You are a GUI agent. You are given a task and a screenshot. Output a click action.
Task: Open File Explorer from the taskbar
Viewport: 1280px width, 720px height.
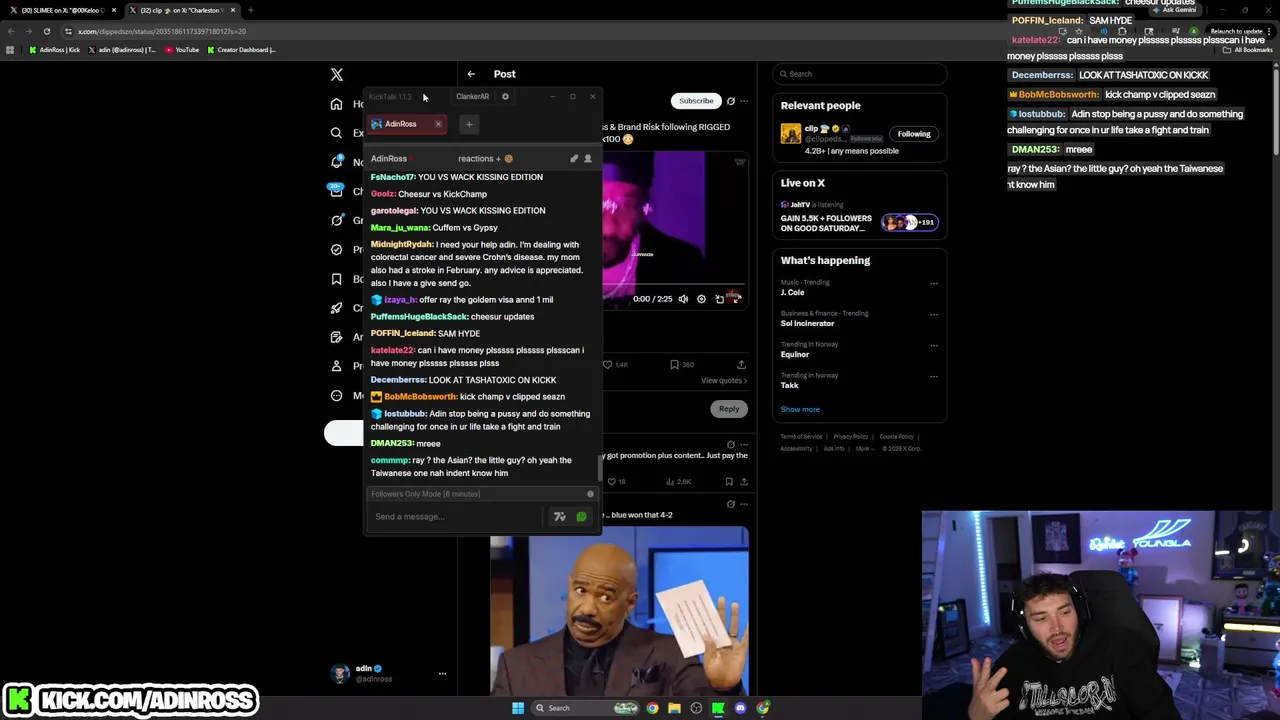[x=674, y=708]
